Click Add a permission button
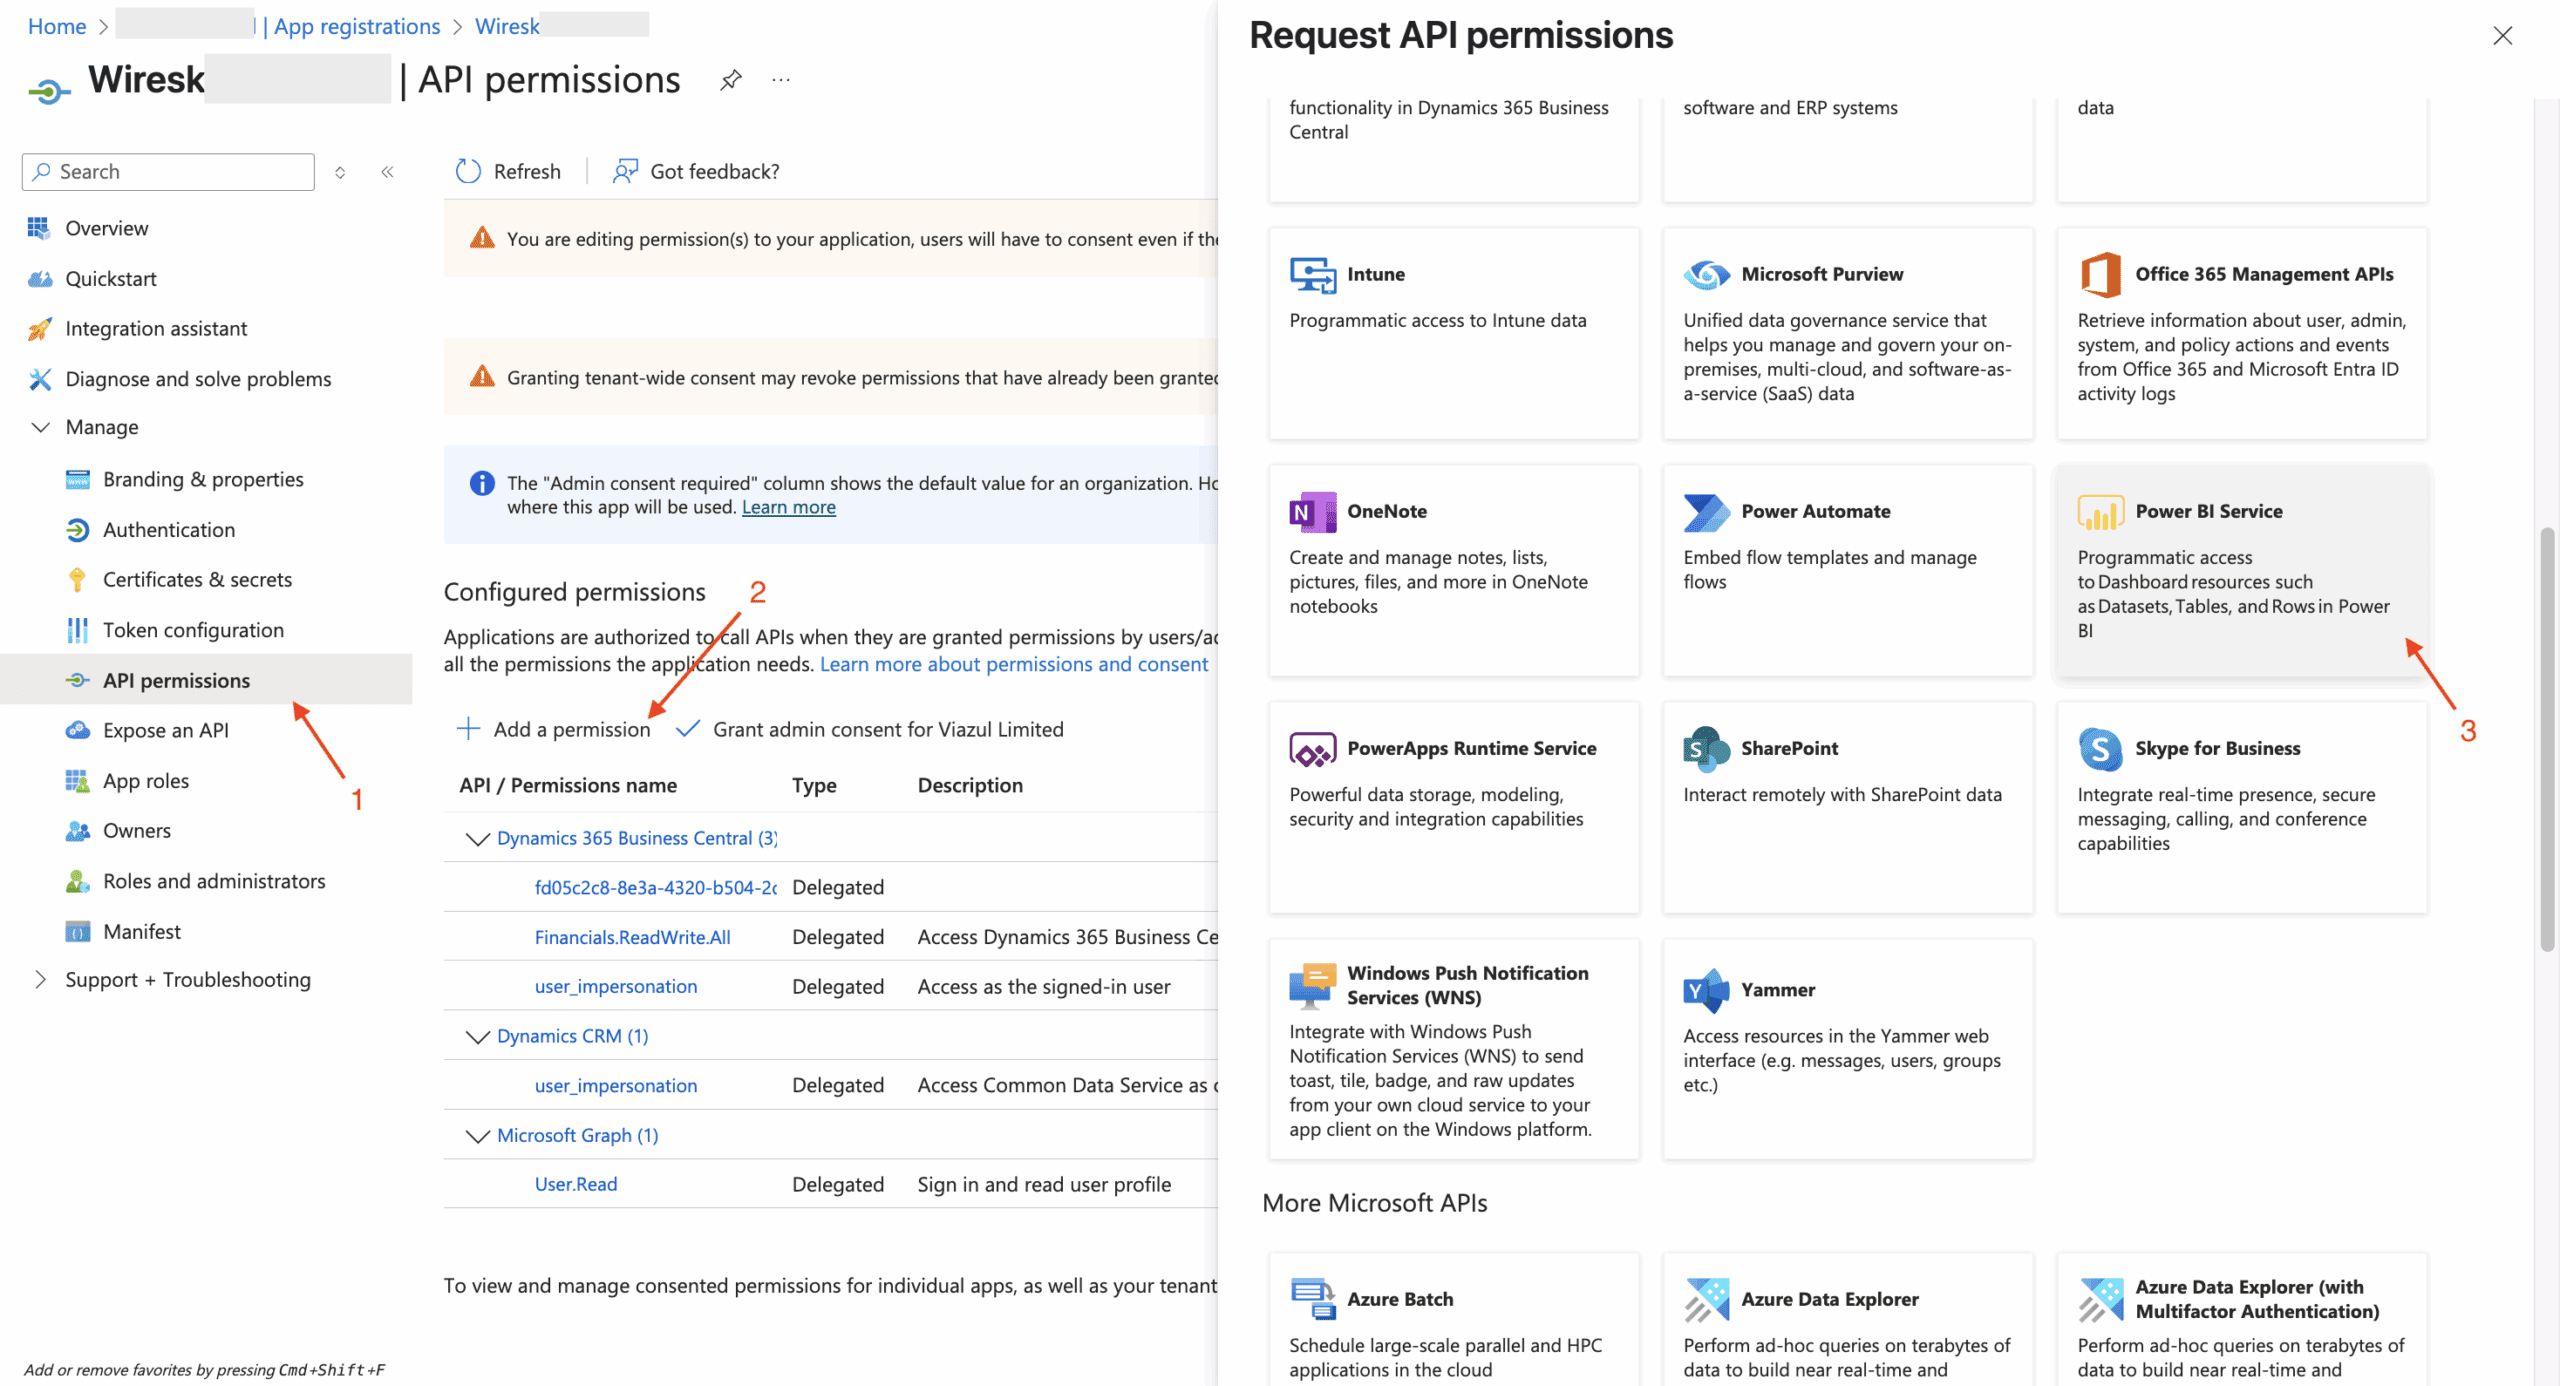The height and width of the screenshot is (1386, 2560). tap(553, 730)
